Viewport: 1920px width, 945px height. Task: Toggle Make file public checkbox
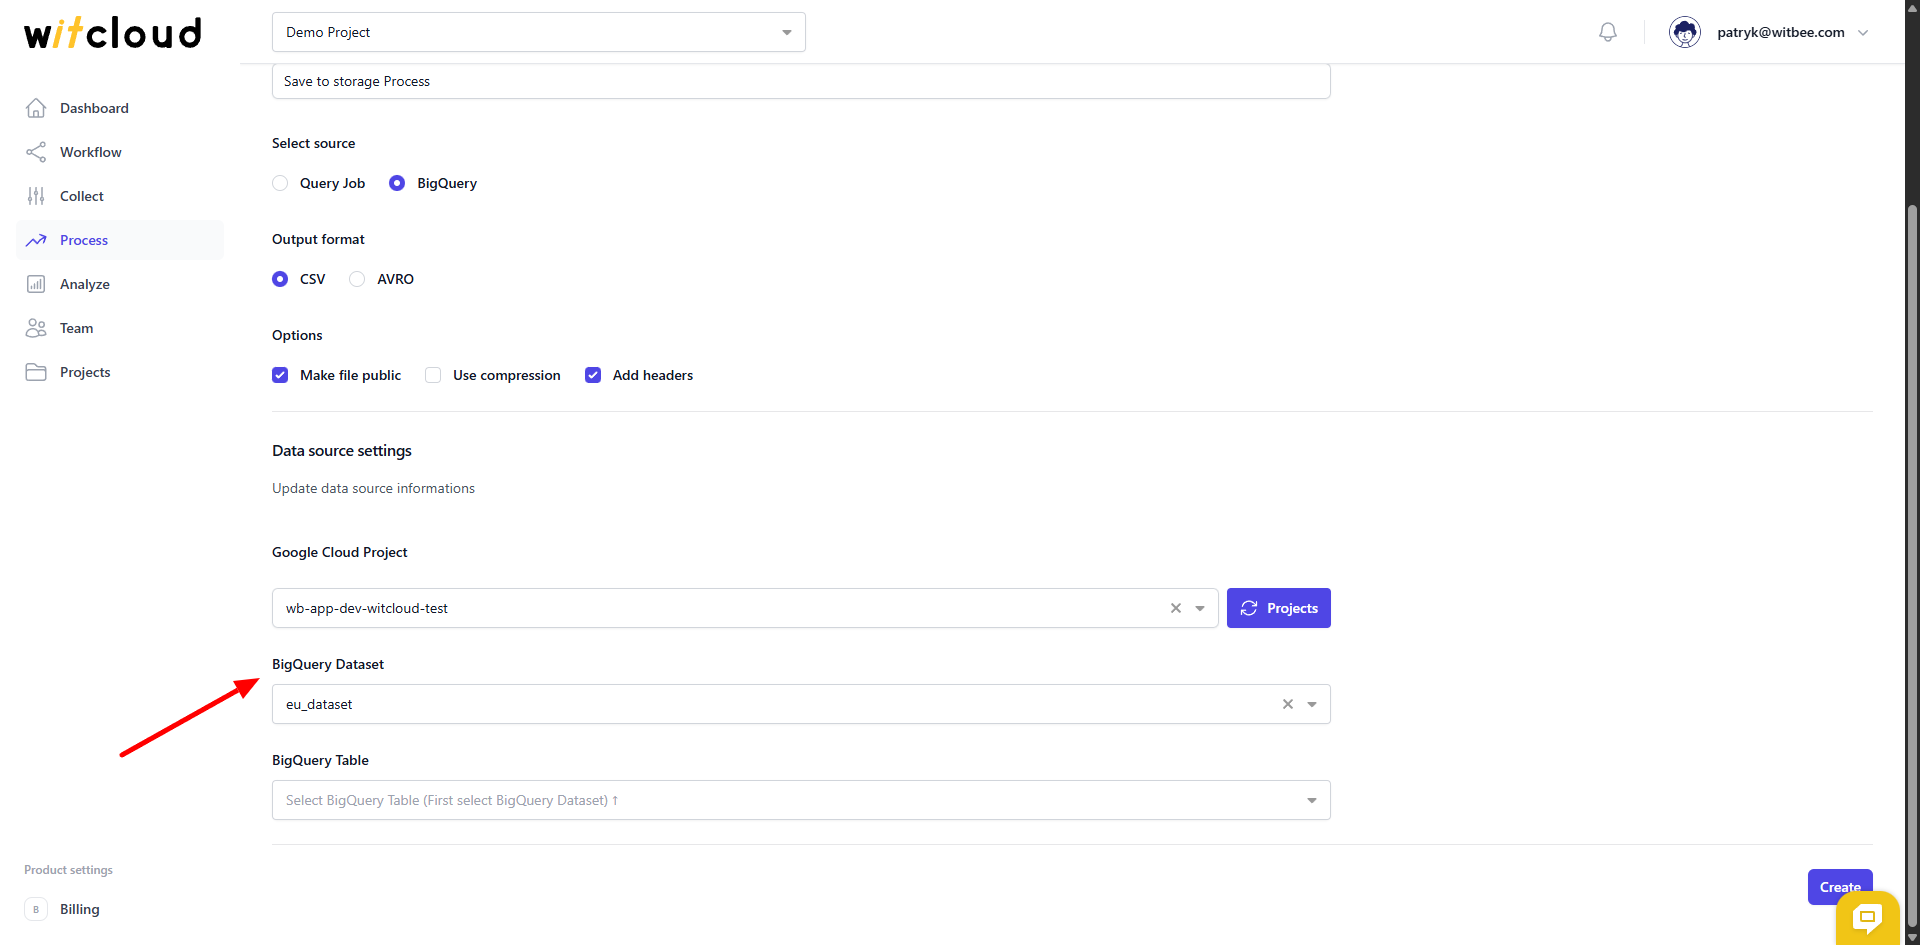280,375
